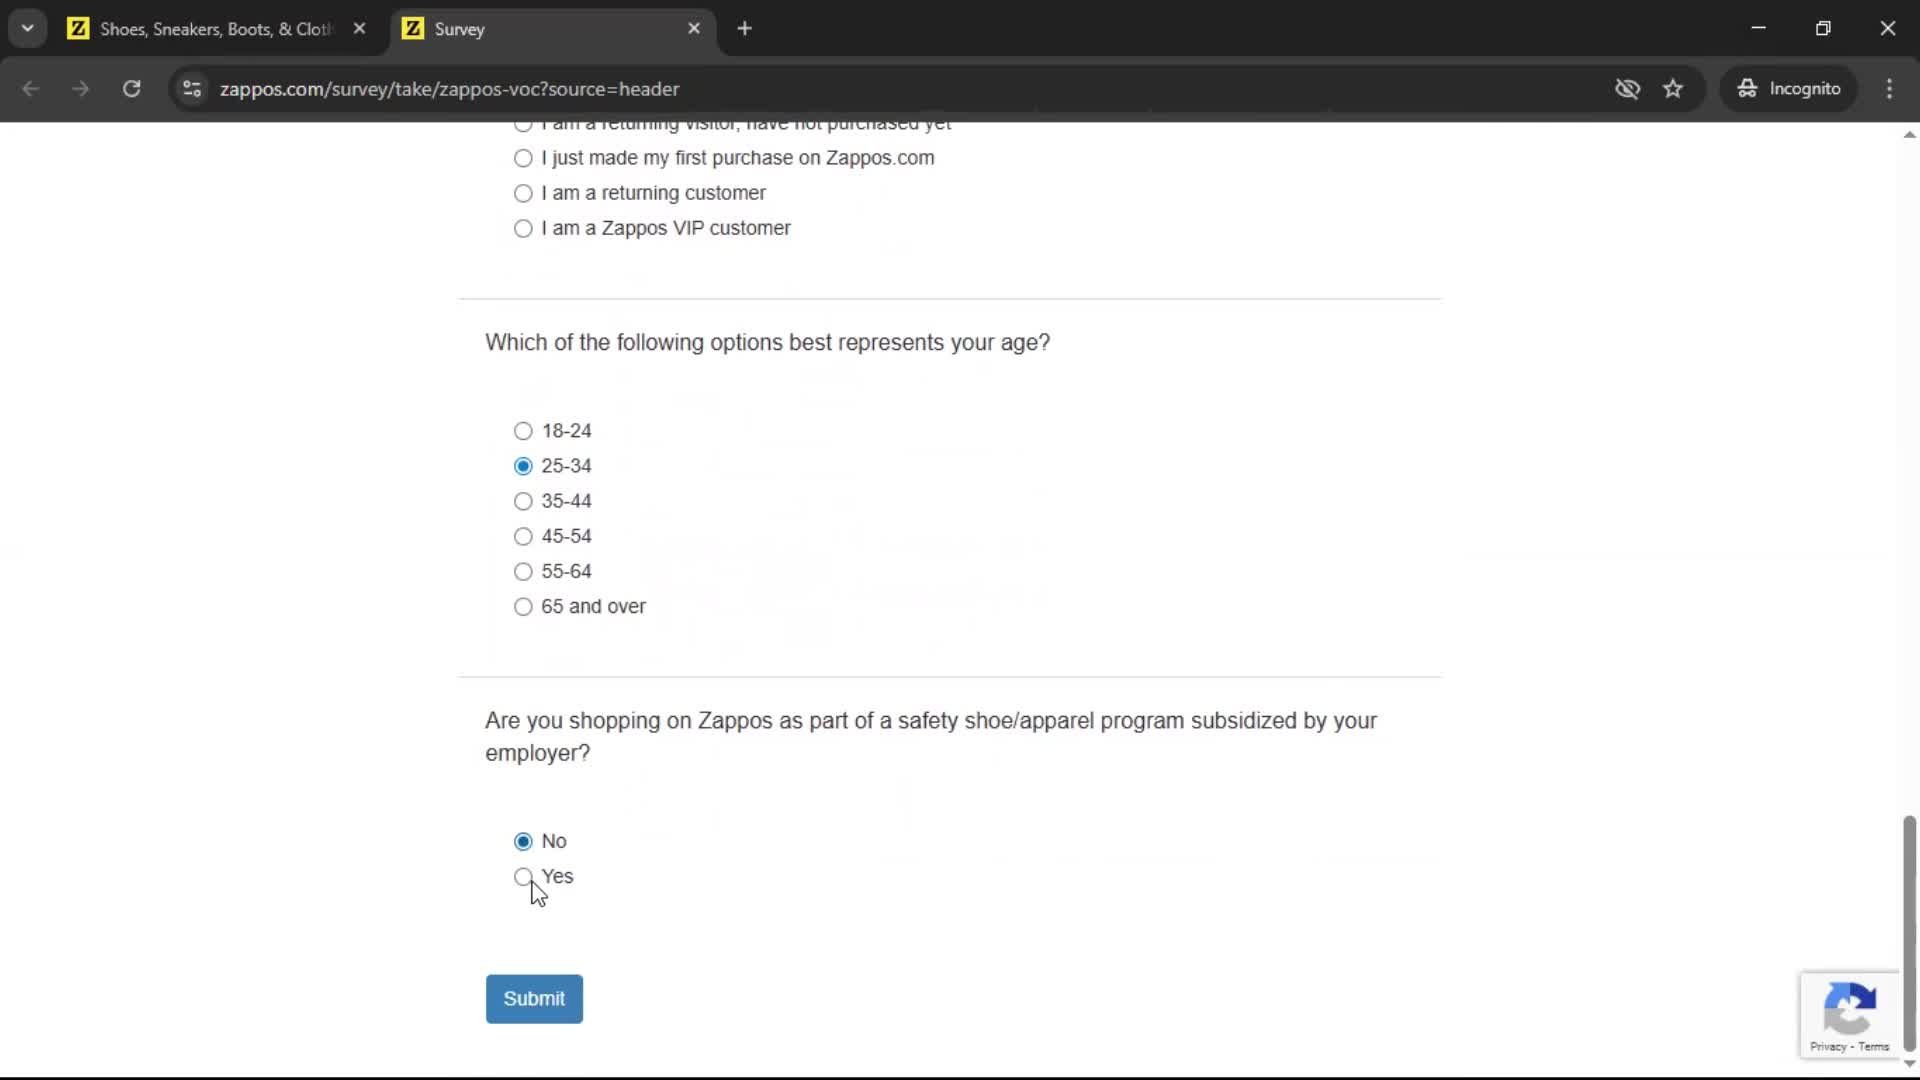Viewport: 1920px width, 1080px height.
Task: Close the Shoes, Sneakers, Boots tab
Action: click(359, 29)
